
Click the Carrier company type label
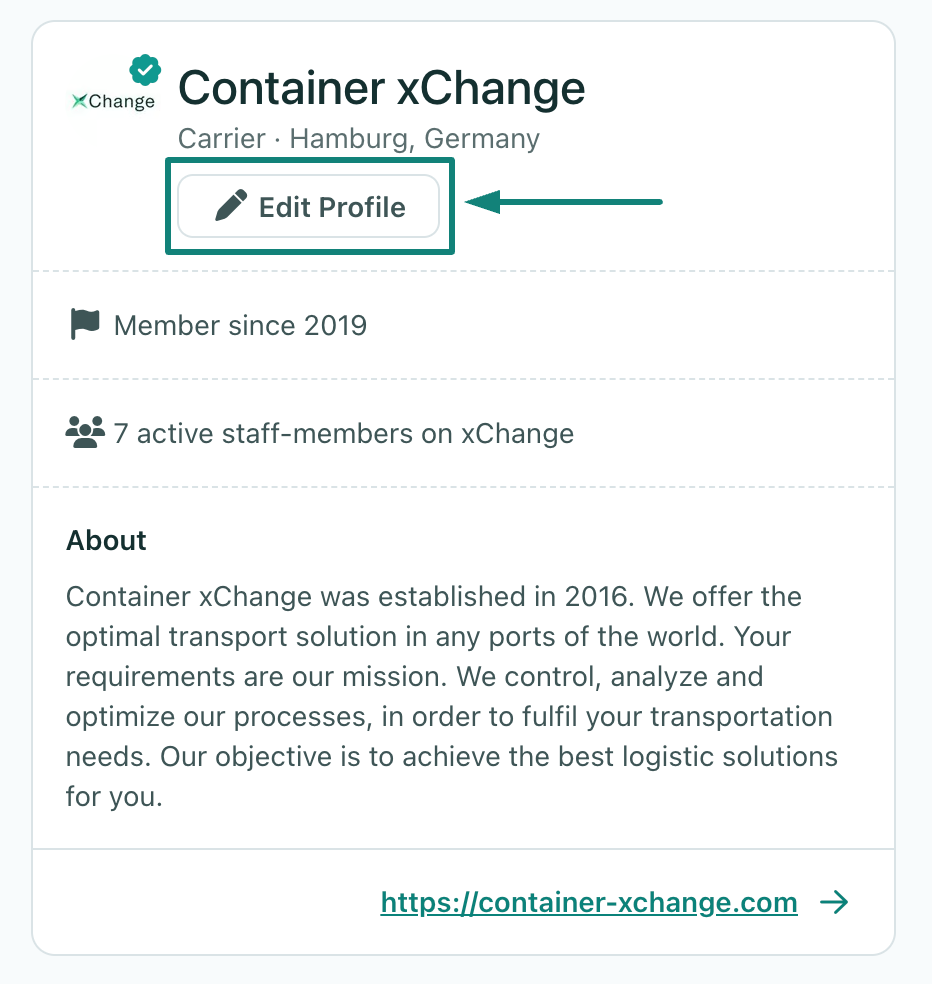[x=221, y=138]
